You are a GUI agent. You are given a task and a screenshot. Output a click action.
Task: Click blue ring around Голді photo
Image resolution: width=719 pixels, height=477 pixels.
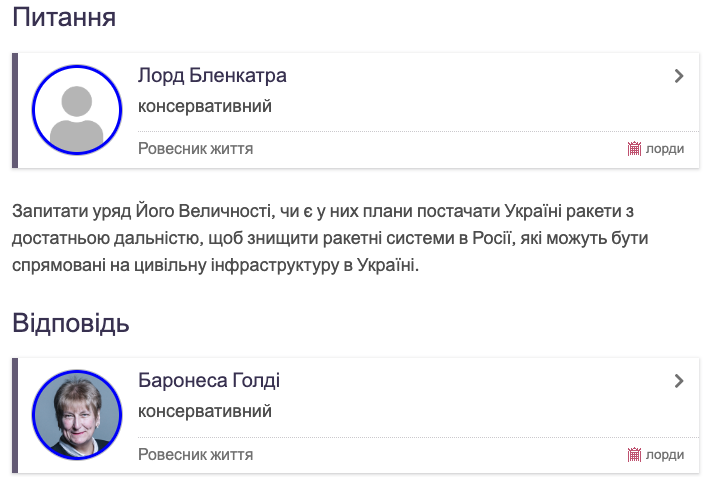pyautogui.click(x=77, y=372)
